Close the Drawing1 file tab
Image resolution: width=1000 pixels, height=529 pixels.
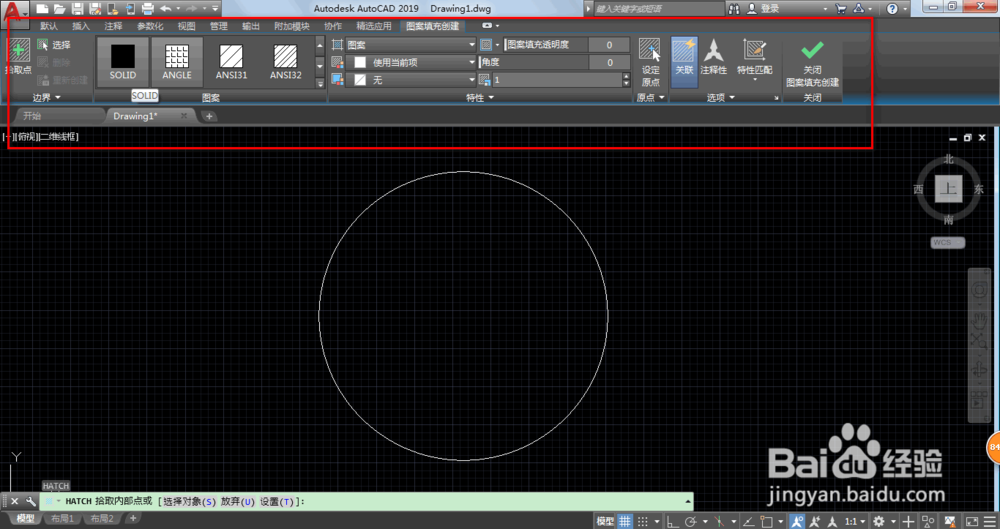pyautogui.click(x=184, y=116)
